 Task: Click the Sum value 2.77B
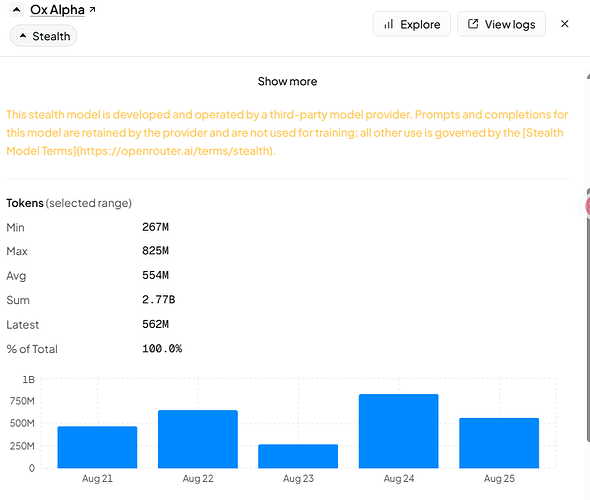[158, 299]
